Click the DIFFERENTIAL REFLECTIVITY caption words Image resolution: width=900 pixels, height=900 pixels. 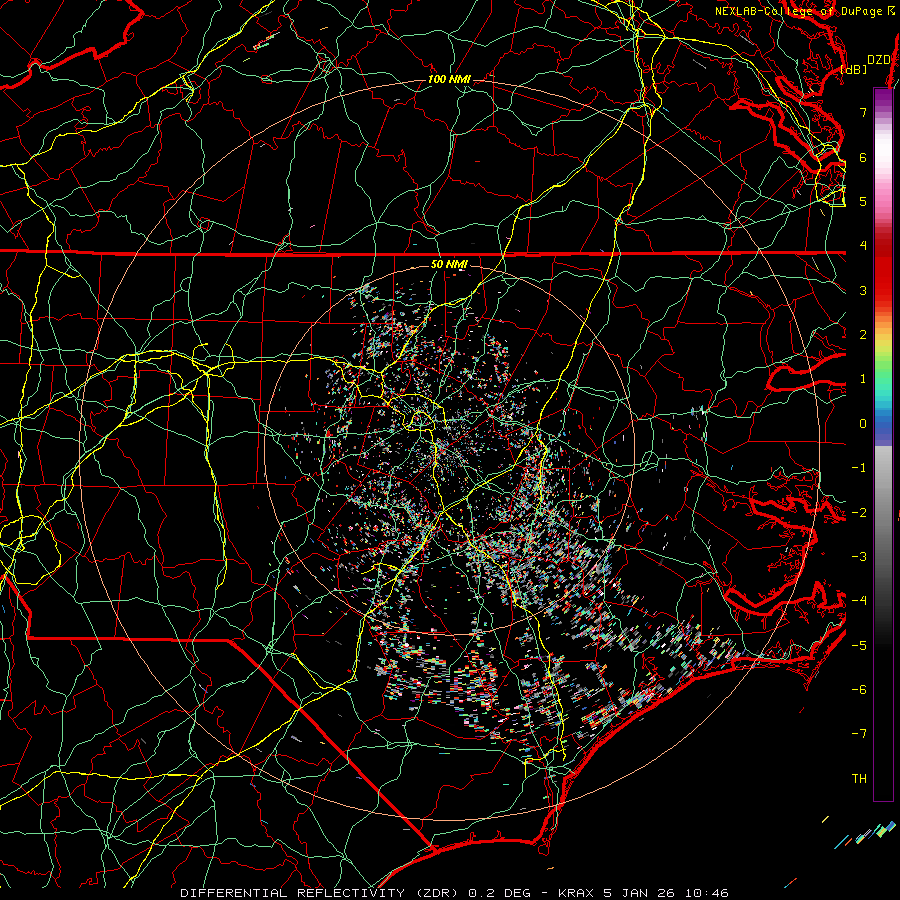(x=292, y=893)
